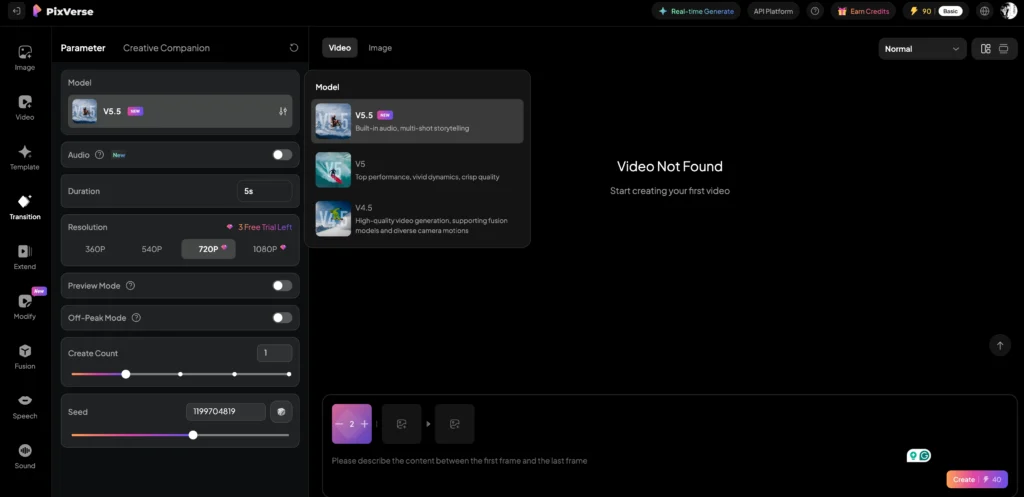Toggle the Audio switch

tap(282, 155)
